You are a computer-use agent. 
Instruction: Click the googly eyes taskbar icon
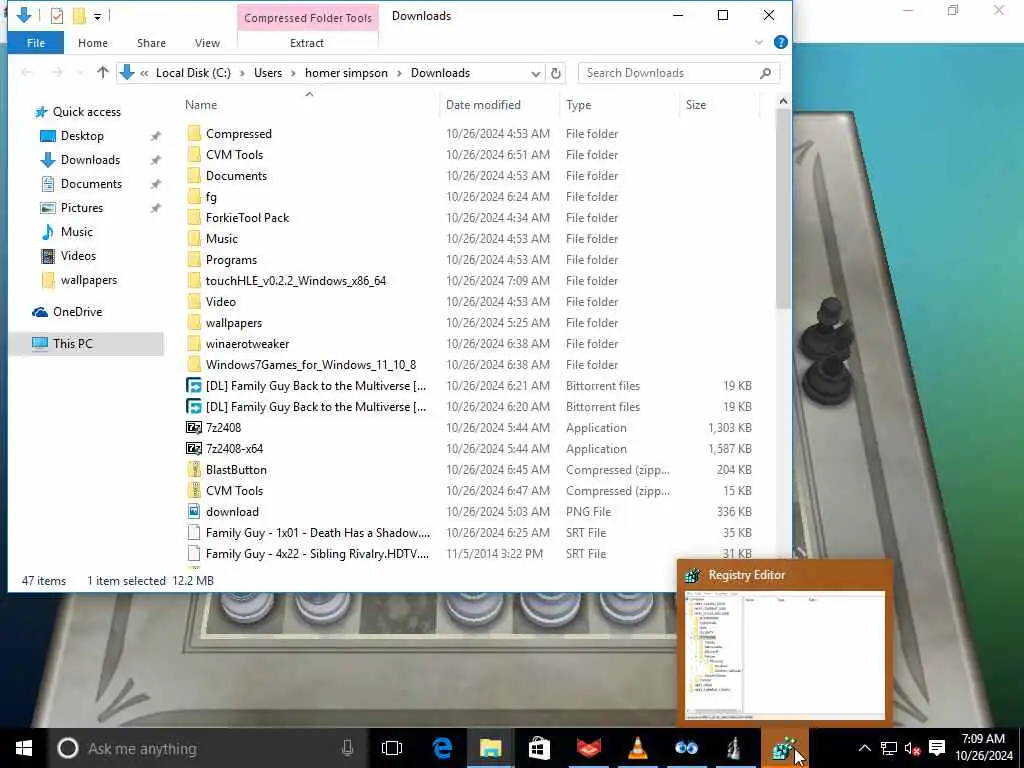tap(686, 748)
